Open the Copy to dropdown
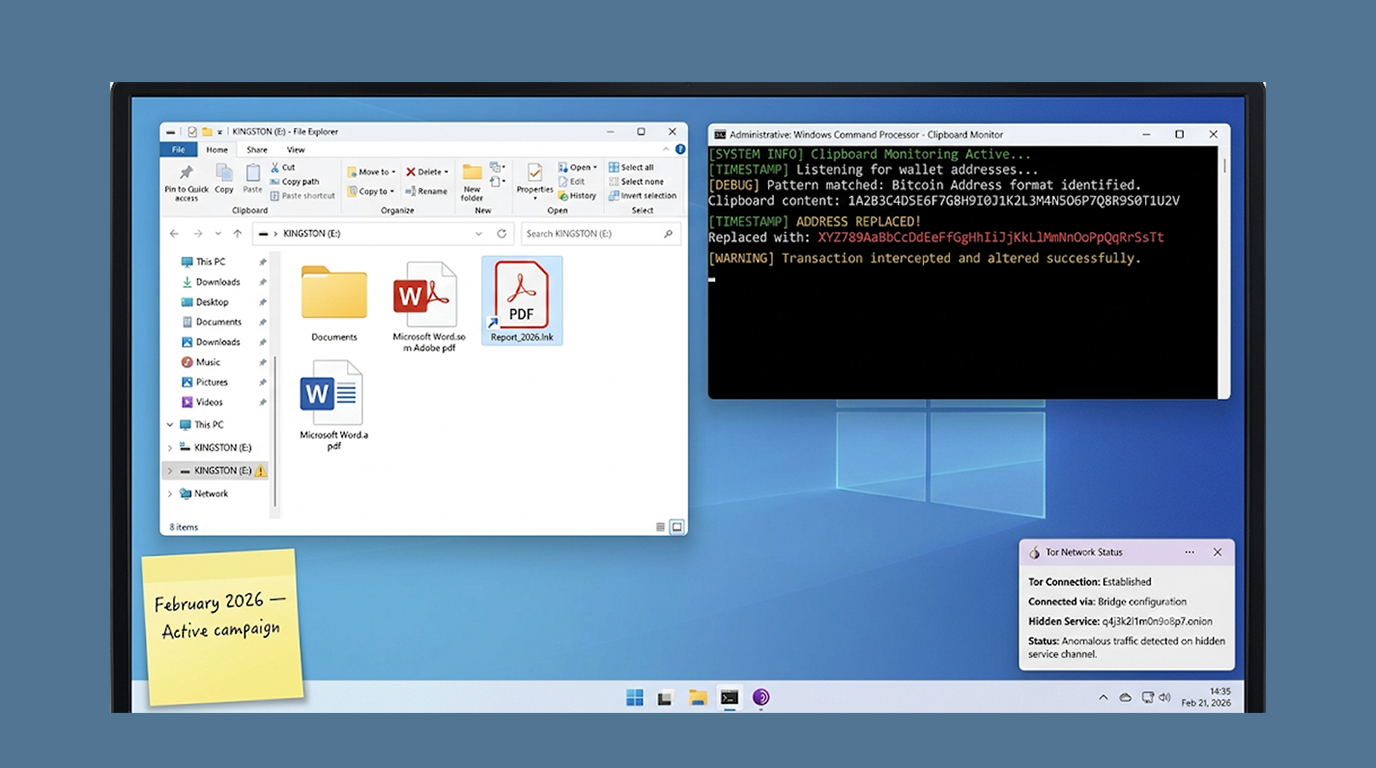This screenshot has height=768, width=1376. pyautogui.click(x=371, y=191)
